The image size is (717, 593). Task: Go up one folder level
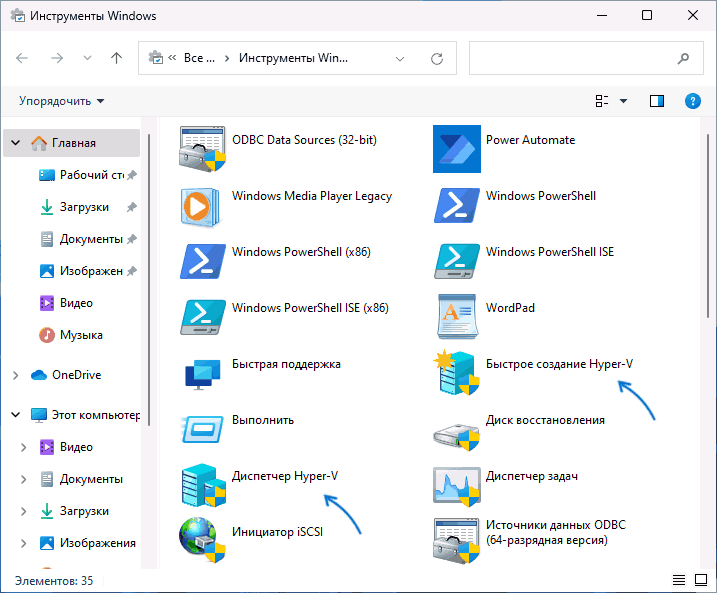117,58
